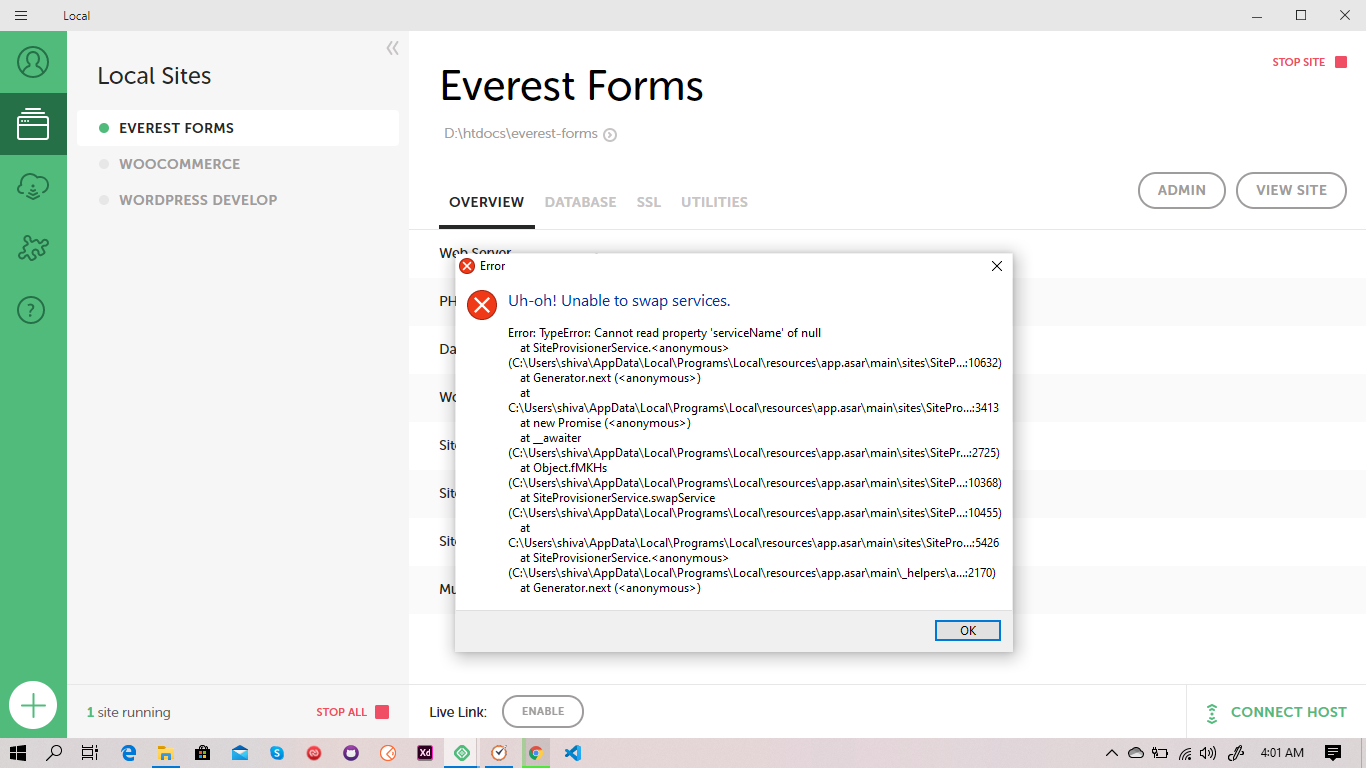This screenshot has height=768, width=1366.
Task: Click the TypeError 'serviceName' of null line
Action: [x=664, y=333]
